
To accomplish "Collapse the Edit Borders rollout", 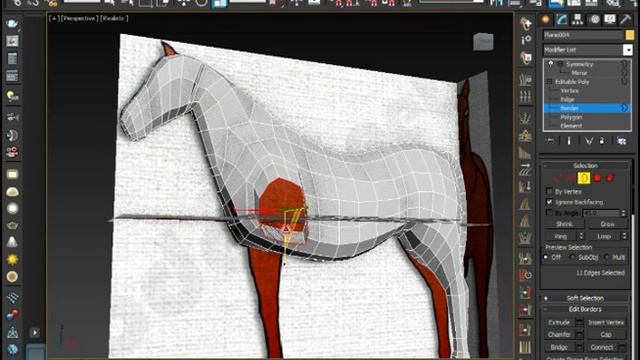I will pyautogui.click(x=585, y=309).
